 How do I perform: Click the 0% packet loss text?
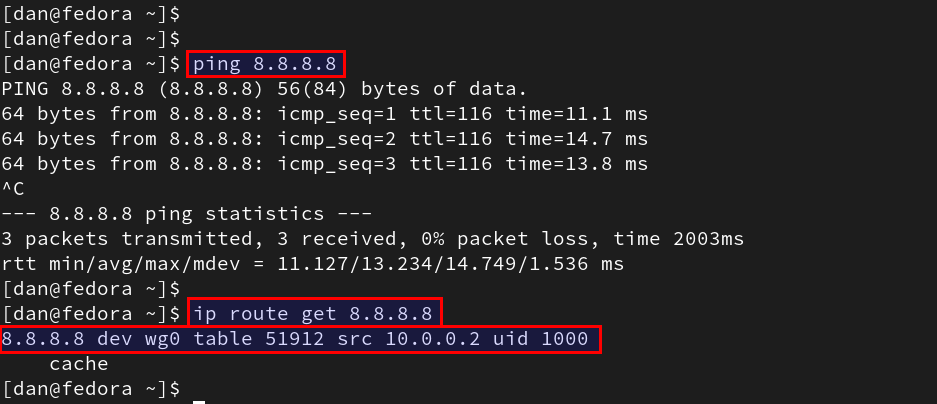pos(504,239)
